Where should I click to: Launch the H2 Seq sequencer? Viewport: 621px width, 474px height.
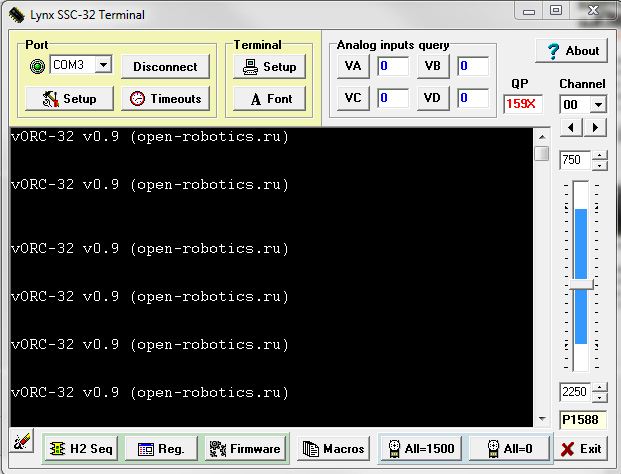tap(80, 449)
